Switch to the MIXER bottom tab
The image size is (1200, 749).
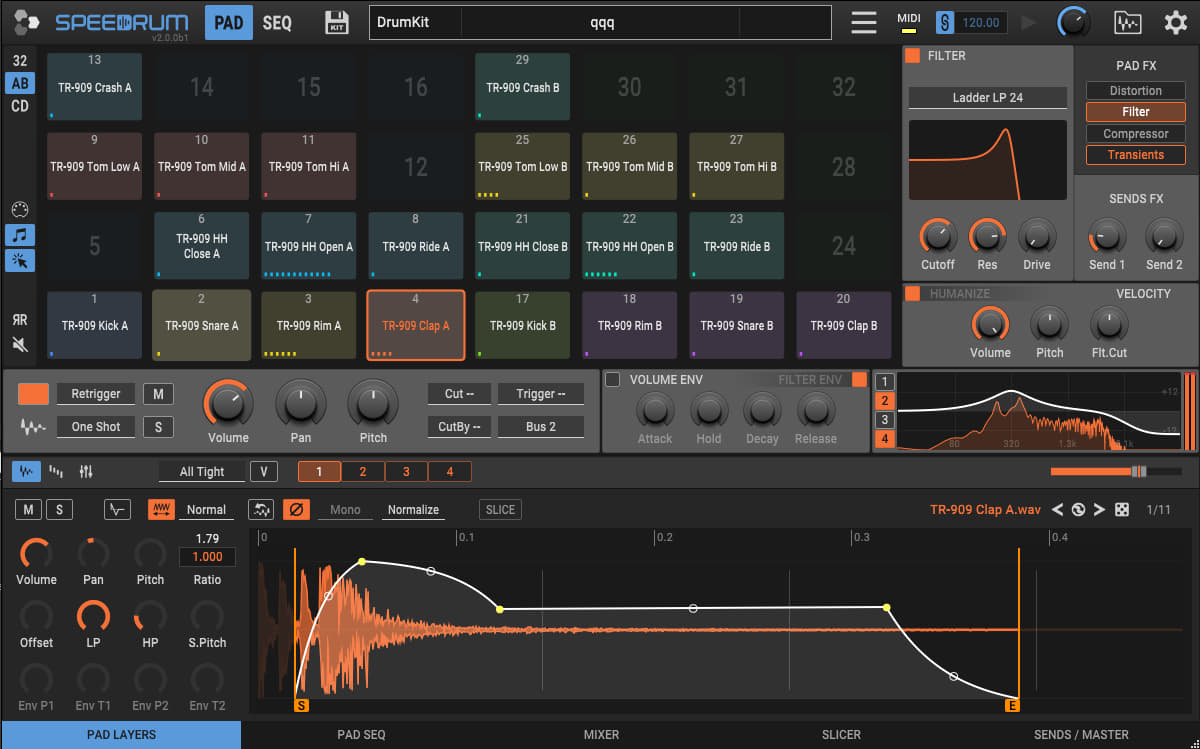(x=601, y=735)
